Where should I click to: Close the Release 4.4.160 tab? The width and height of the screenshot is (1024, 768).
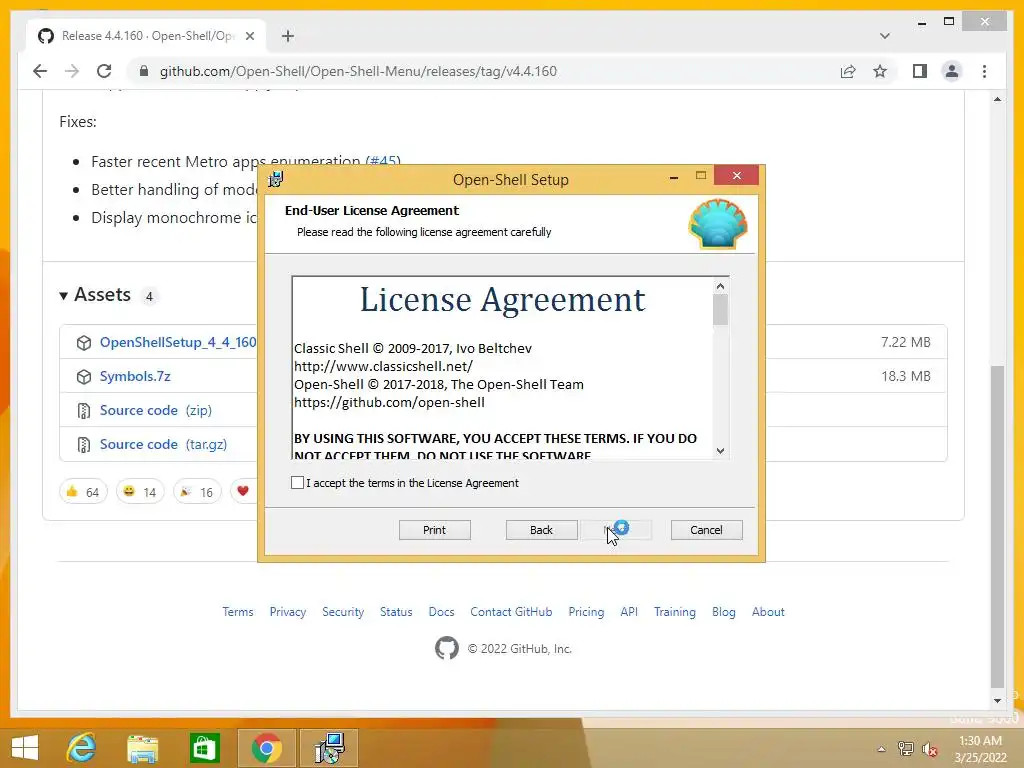coord(249,36)
